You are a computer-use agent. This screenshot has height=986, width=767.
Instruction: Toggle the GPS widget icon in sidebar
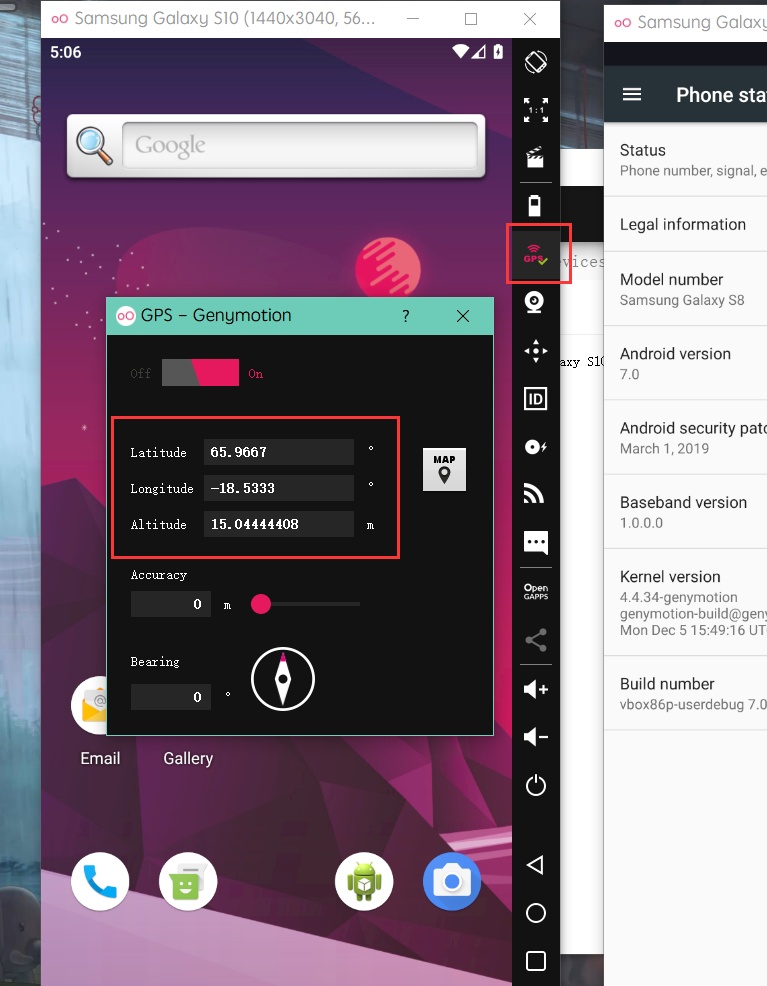535,255
